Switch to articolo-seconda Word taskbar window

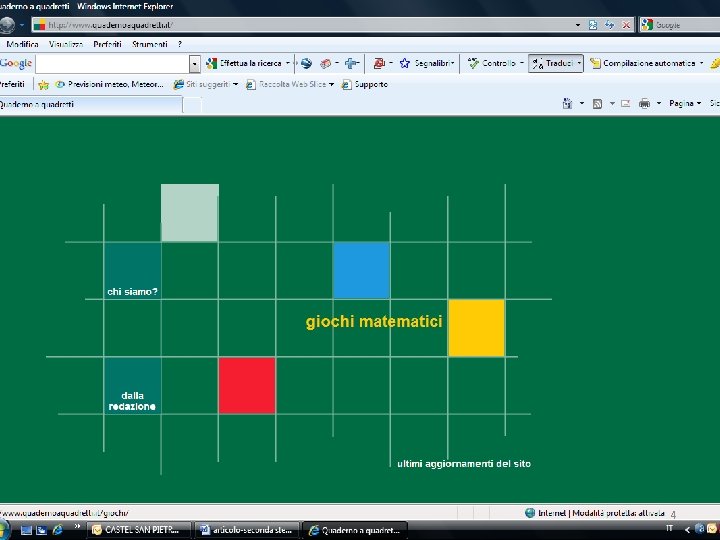(x=247, y=530)
